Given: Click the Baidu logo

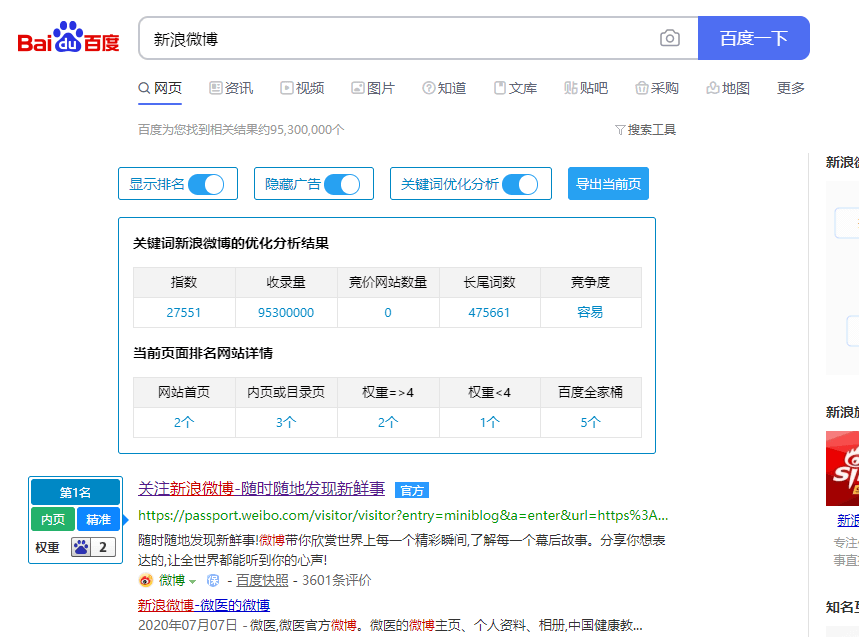Looking at the screenshot, I should click(68, 37).
